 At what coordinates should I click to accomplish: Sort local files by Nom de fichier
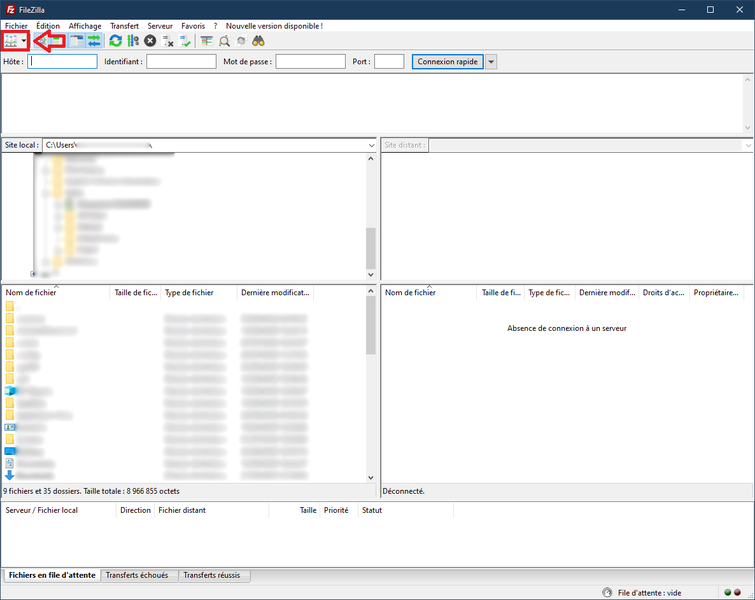point(56,292)
